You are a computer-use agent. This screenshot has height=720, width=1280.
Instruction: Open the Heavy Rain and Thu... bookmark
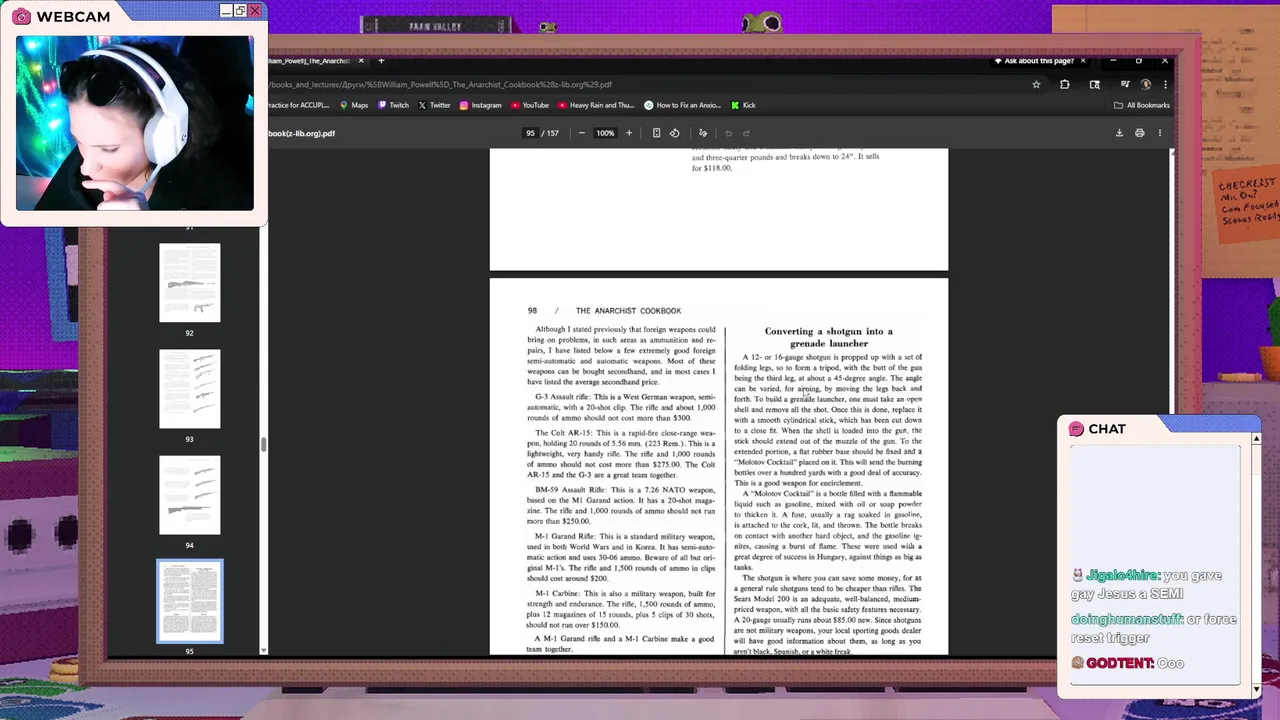tap(596, 105)
